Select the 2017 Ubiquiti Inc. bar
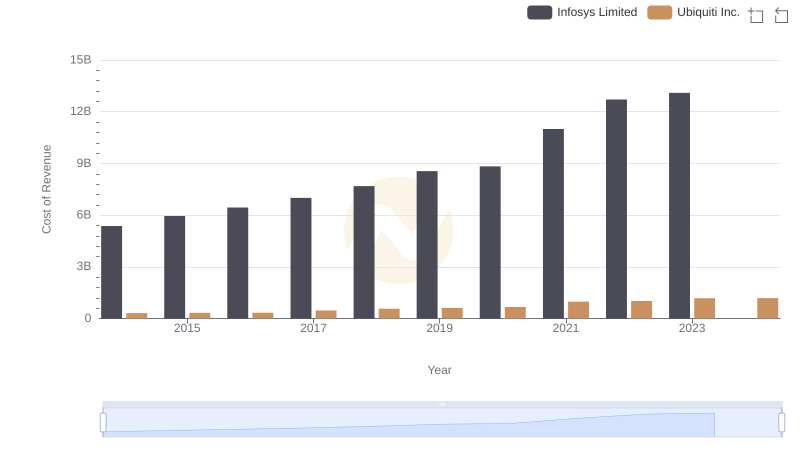 click(326, 315)
